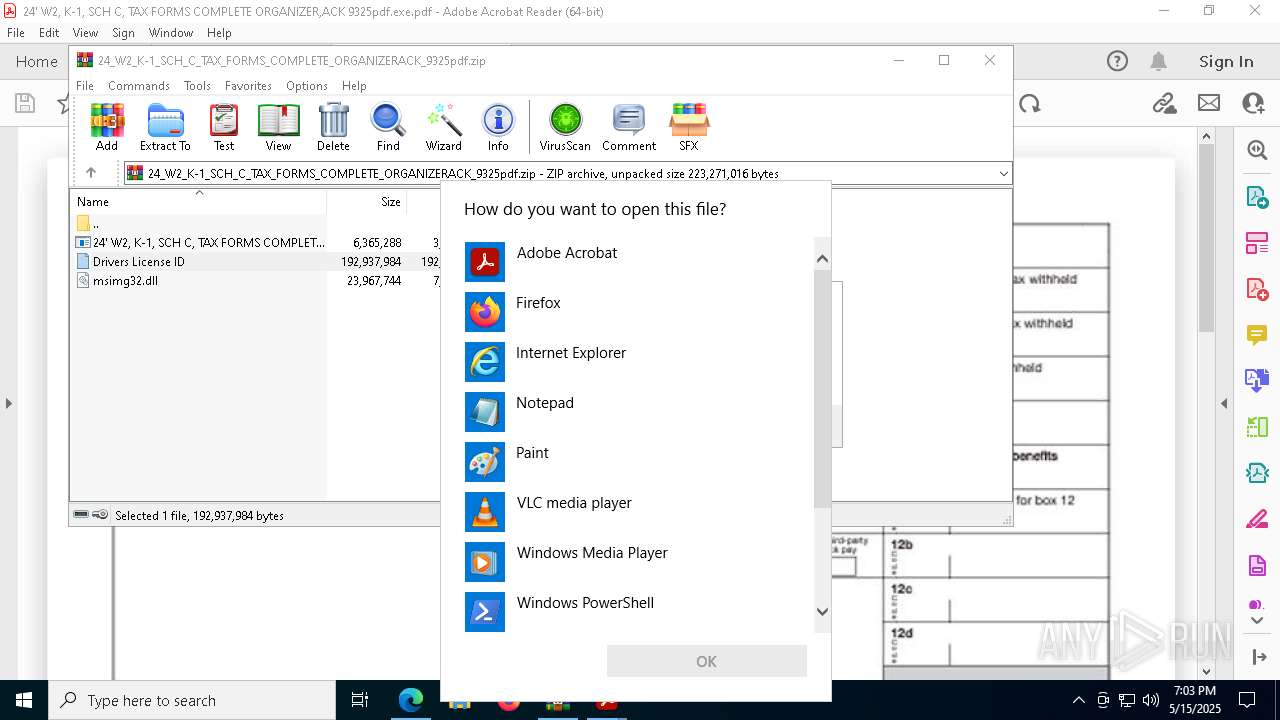Open Acrobat notifications bell
This screenshot has width=1280, height=720.
pos(1158,61)
